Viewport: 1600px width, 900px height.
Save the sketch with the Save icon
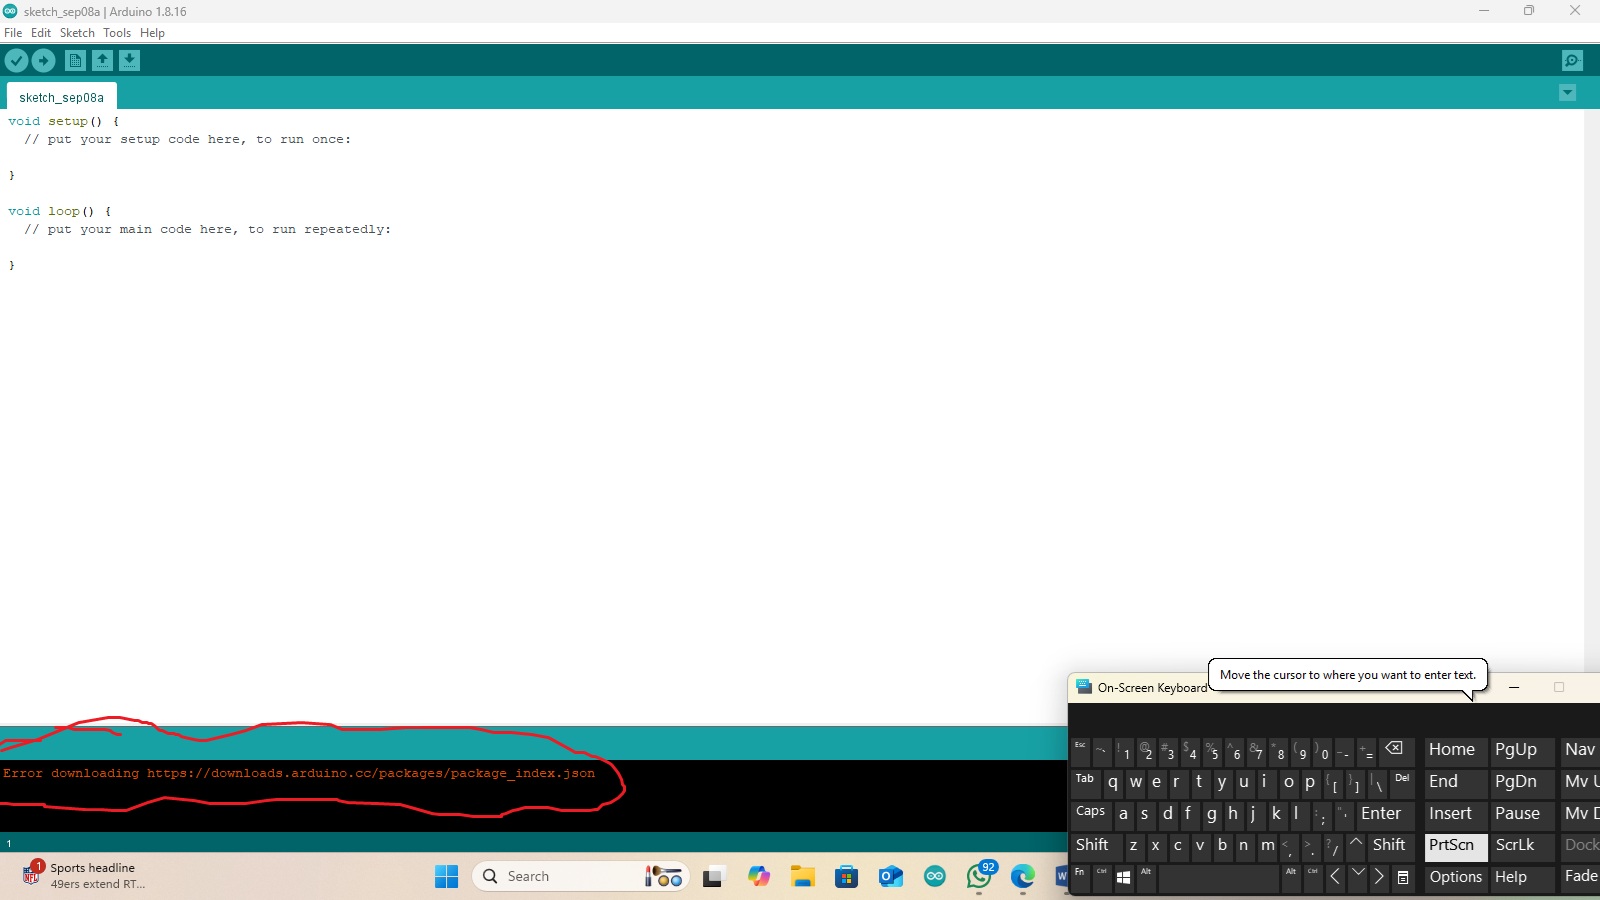(129, 61)
